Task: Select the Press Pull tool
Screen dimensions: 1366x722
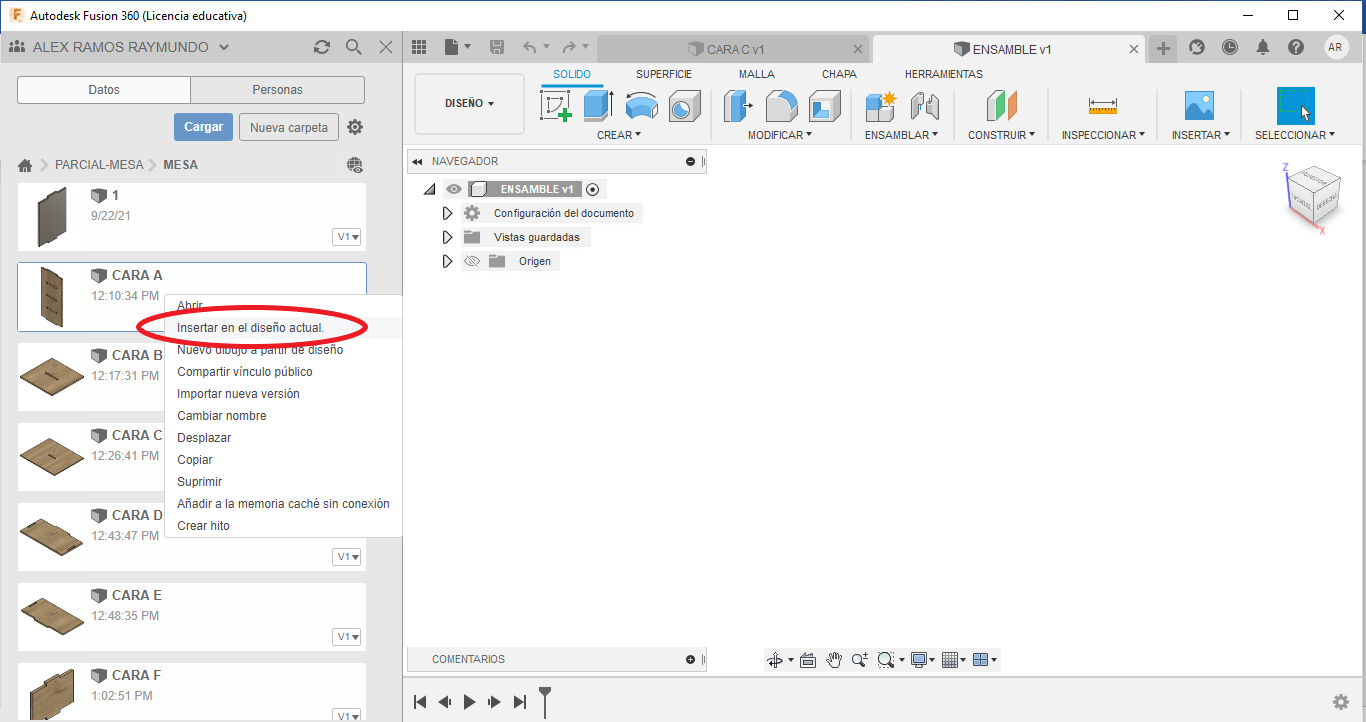Action: (x=738, y=106)
